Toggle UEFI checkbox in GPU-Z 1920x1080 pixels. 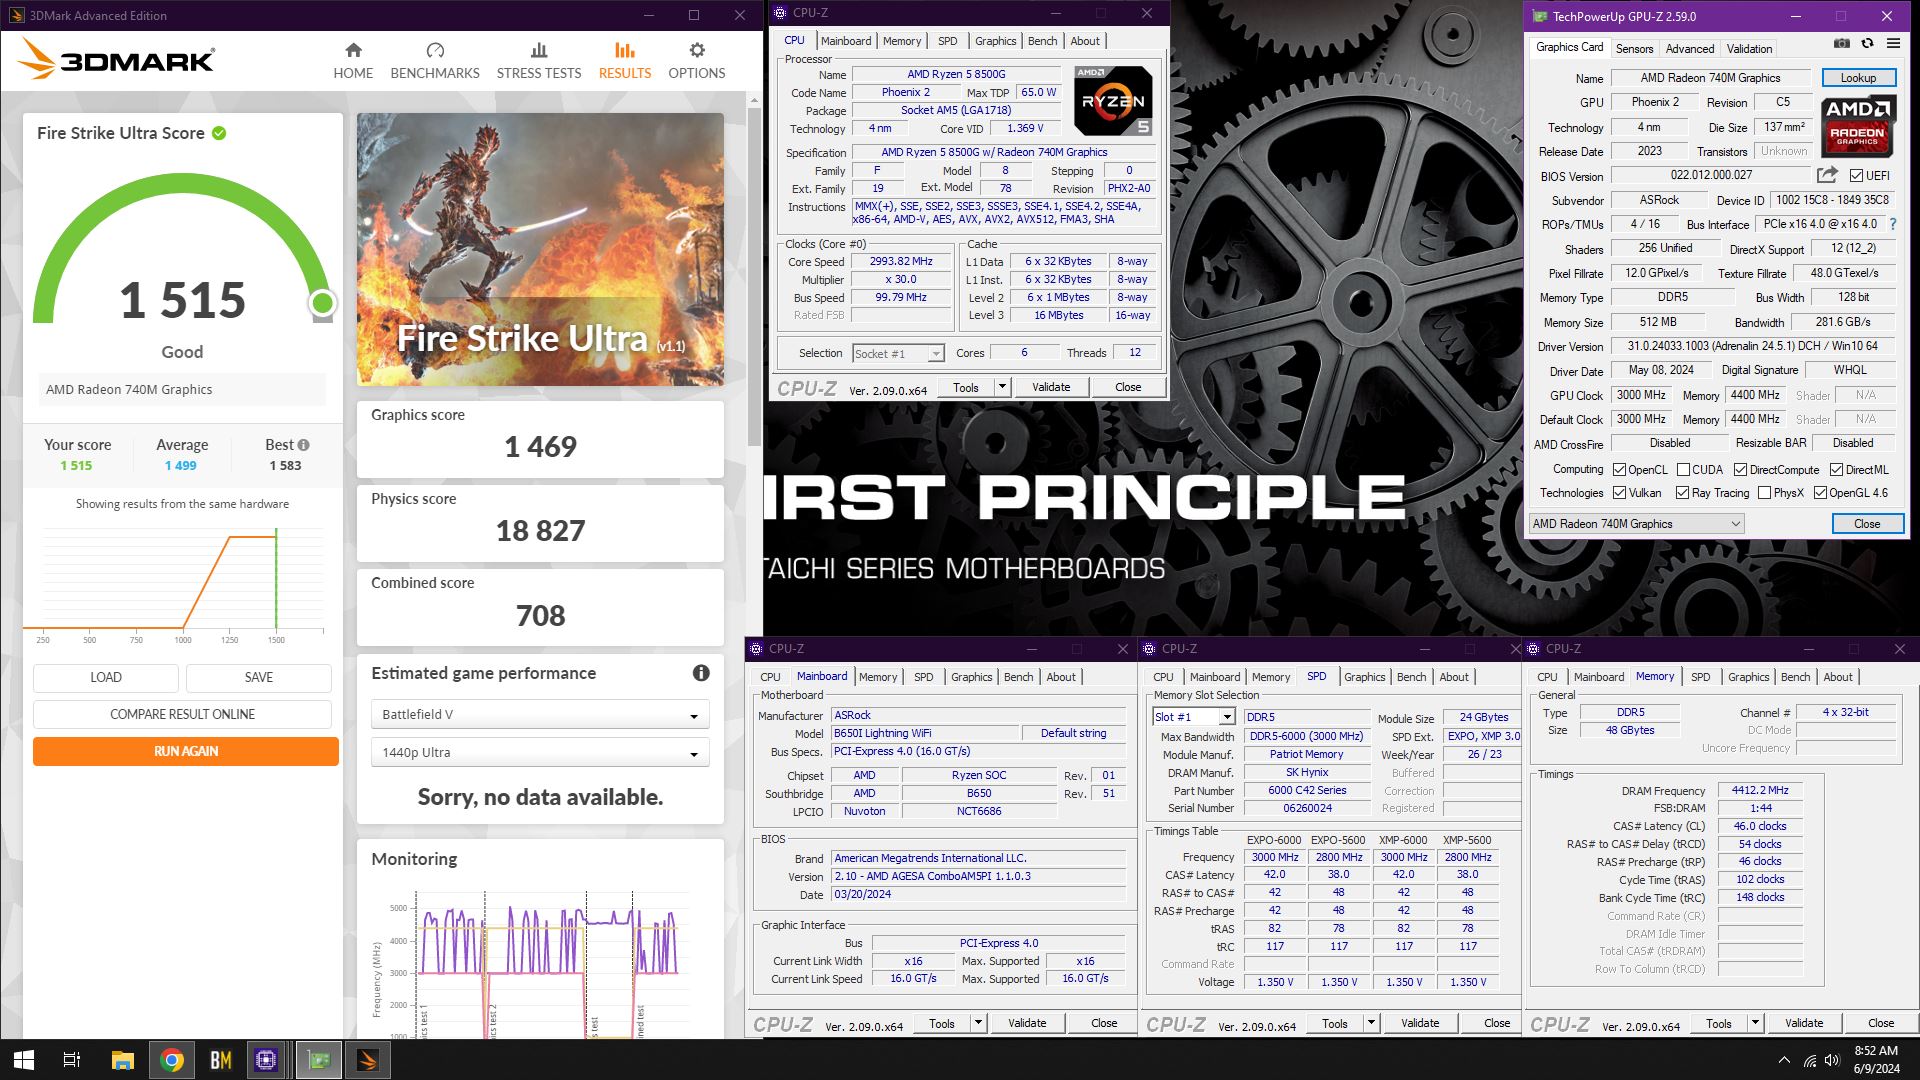click(1856, 176)
